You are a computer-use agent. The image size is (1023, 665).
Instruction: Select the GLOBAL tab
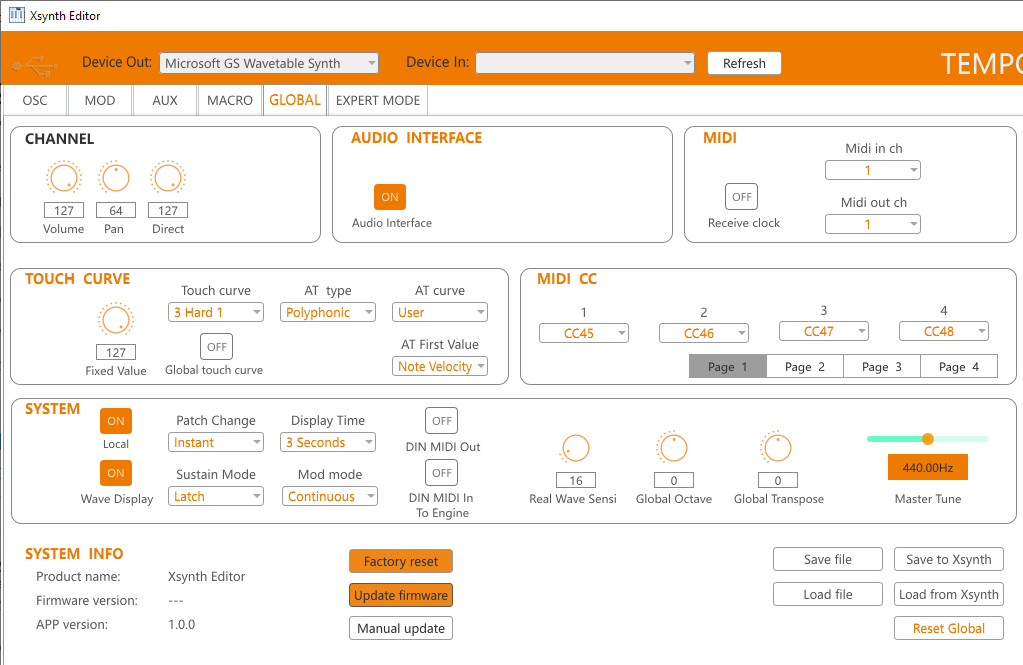click(x=295, y=100)
